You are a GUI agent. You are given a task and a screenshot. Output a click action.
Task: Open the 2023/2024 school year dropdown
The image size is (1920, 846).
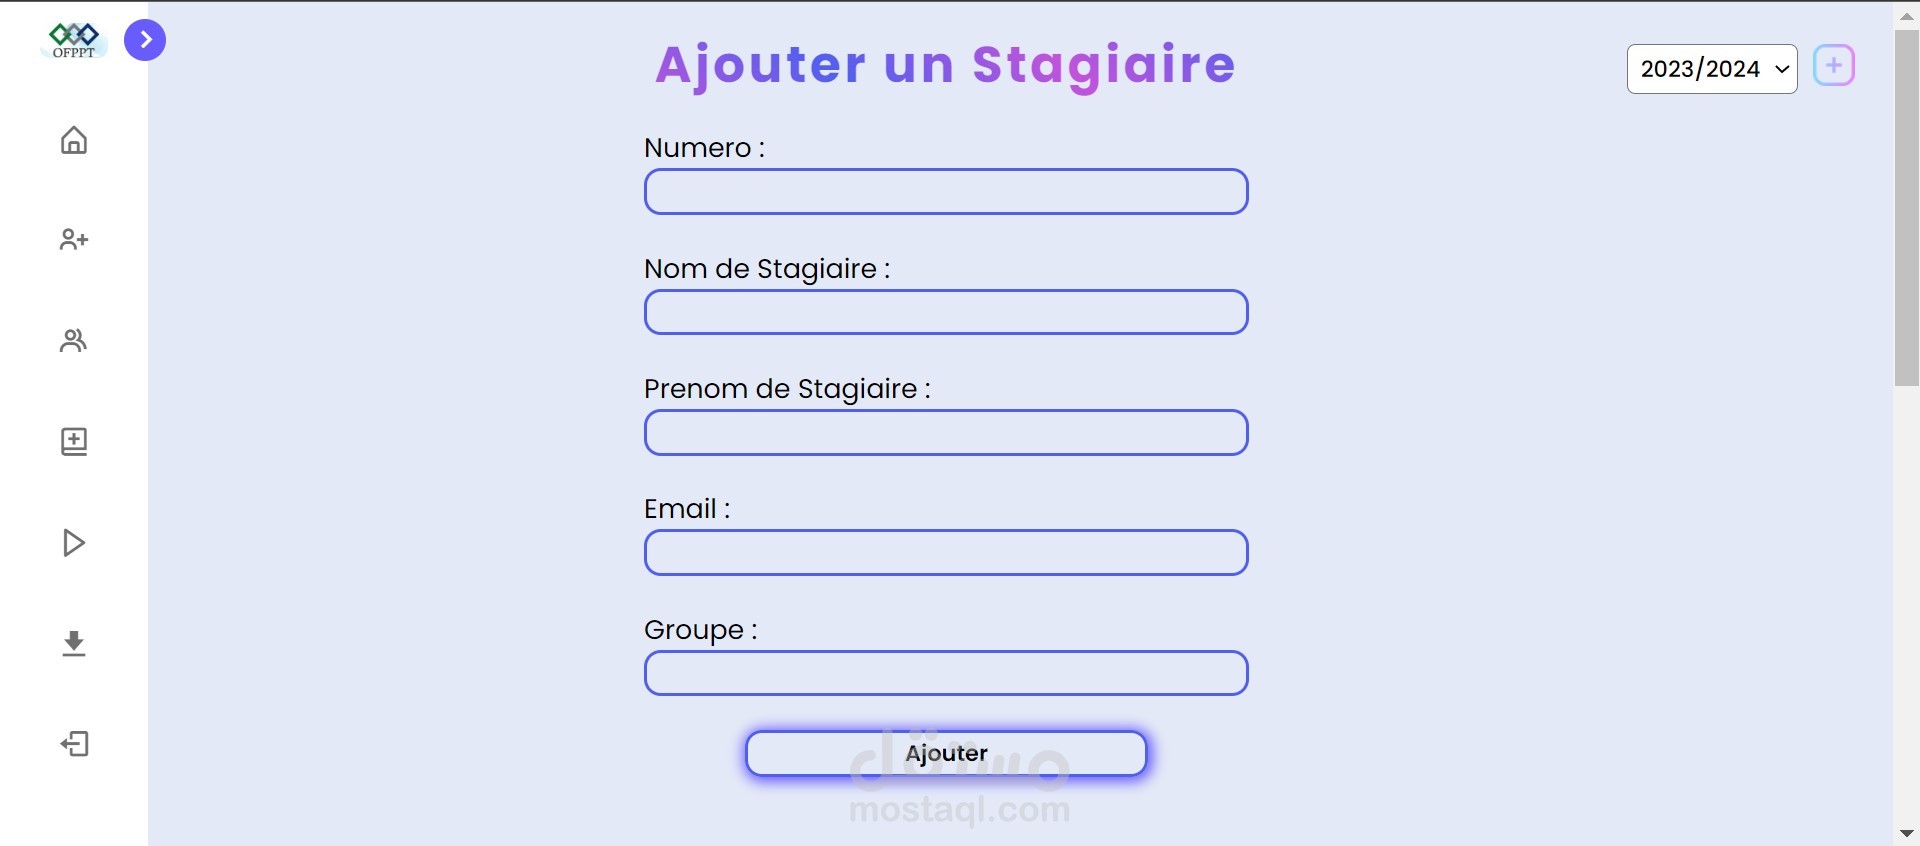1711,69
